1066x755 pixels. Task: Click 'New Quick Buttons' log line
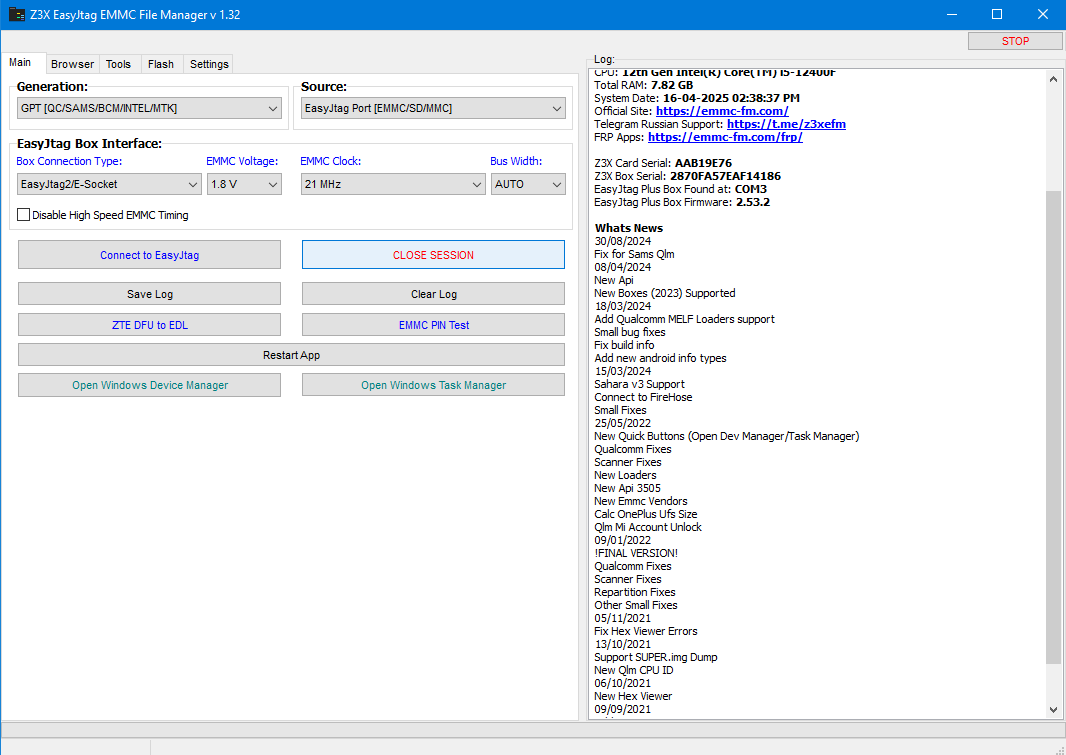tap(727, 436)
